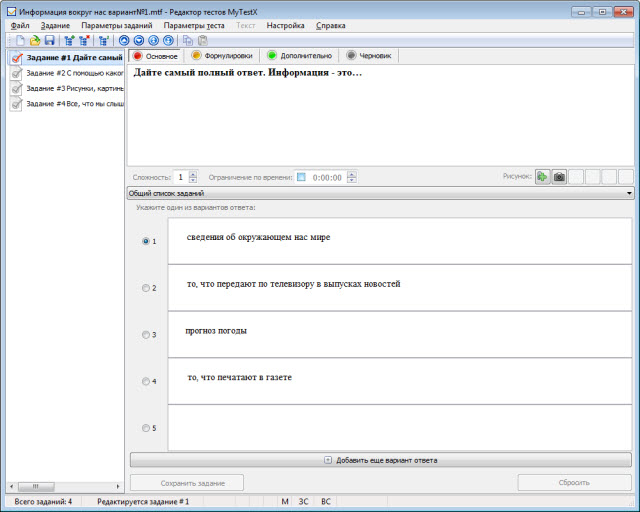The image size is (640, 512).
Task: Click the Open file folder icon
Action: tap(34, 41)
